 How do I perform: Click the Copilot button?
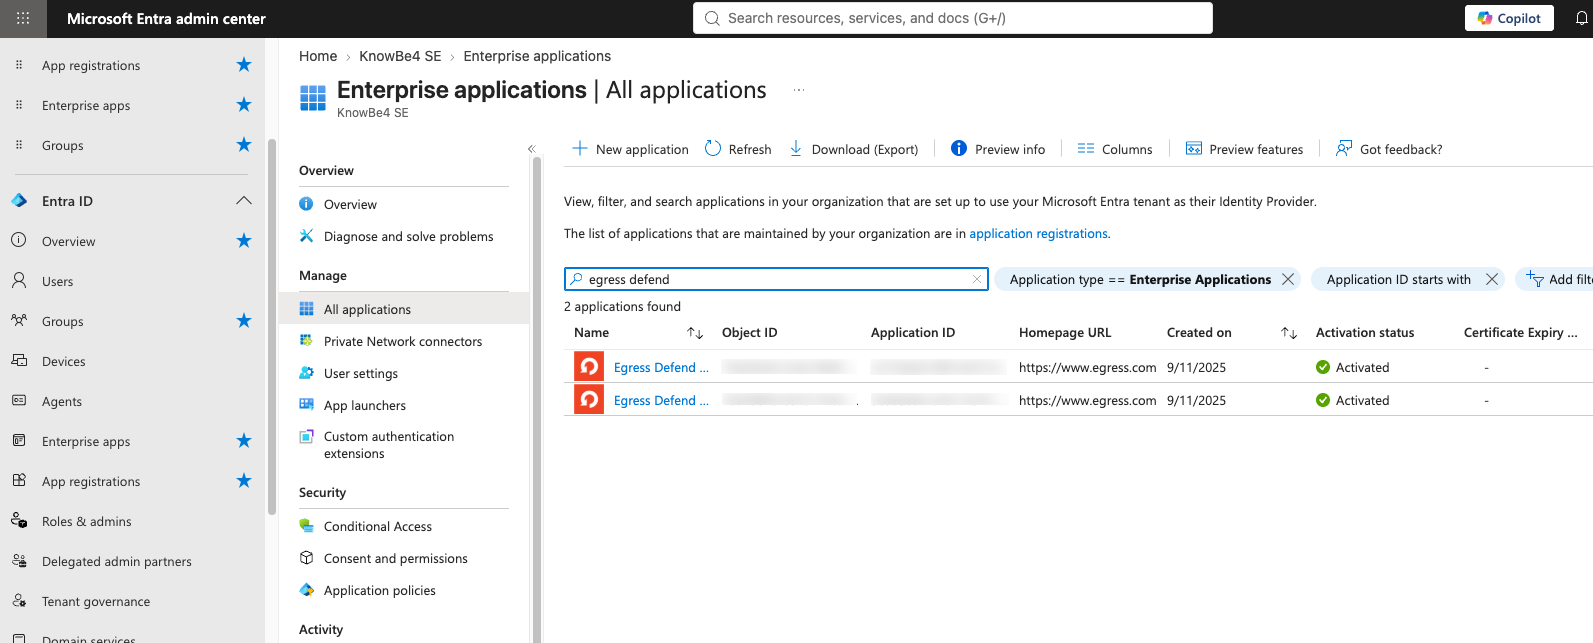(1509, 18)
